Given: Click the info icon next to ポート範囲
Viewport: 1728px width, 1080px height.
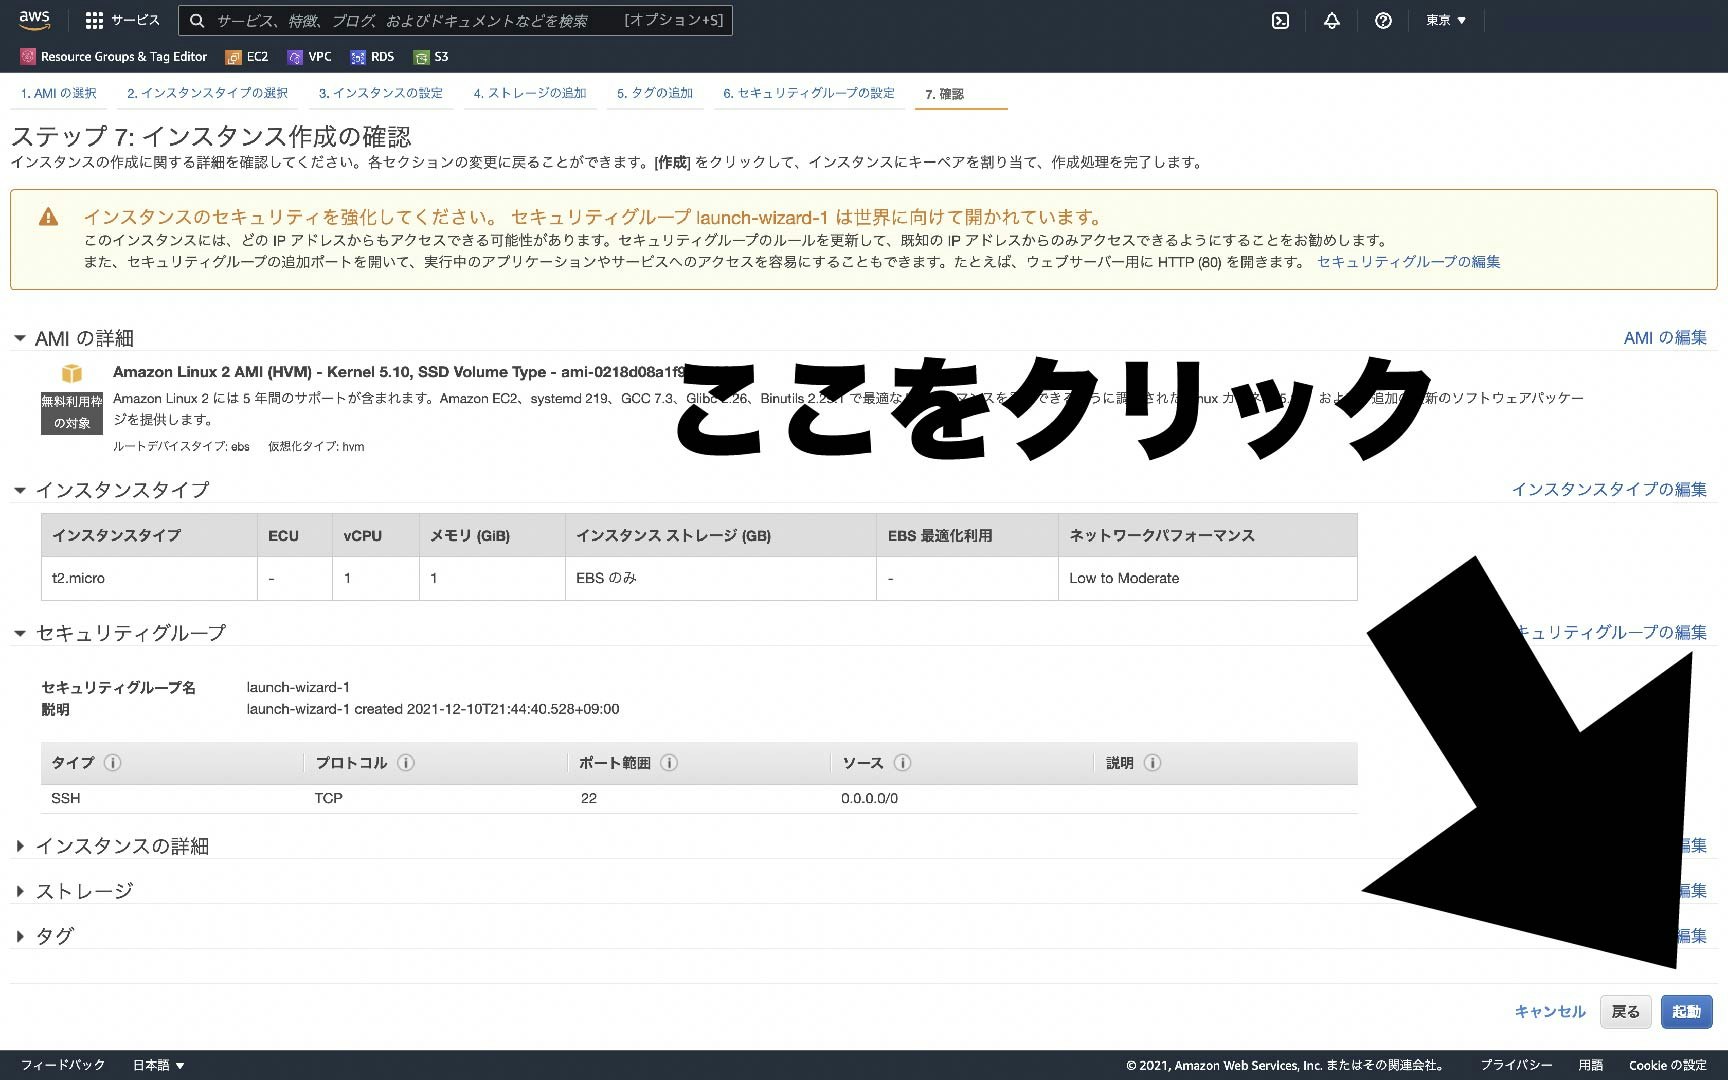Looking at the screenshot, I should 669,763.
